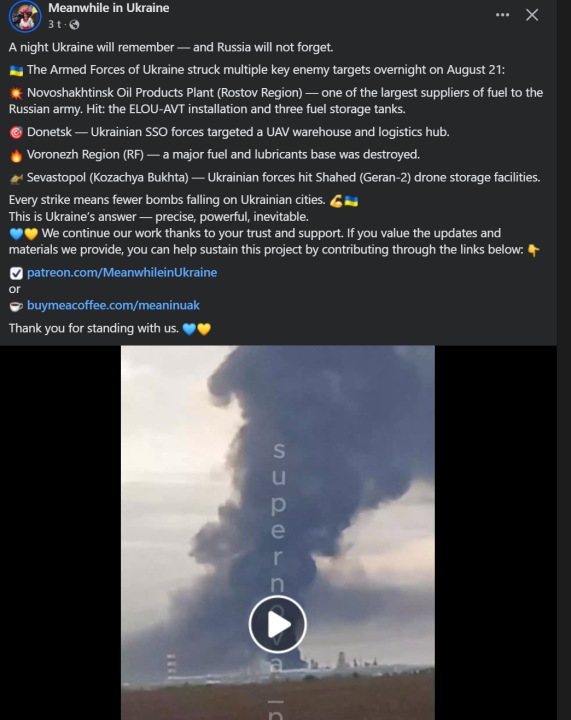Click the Meanwhile in Ukraine page name
571x720 pixels.
point(109,8)
